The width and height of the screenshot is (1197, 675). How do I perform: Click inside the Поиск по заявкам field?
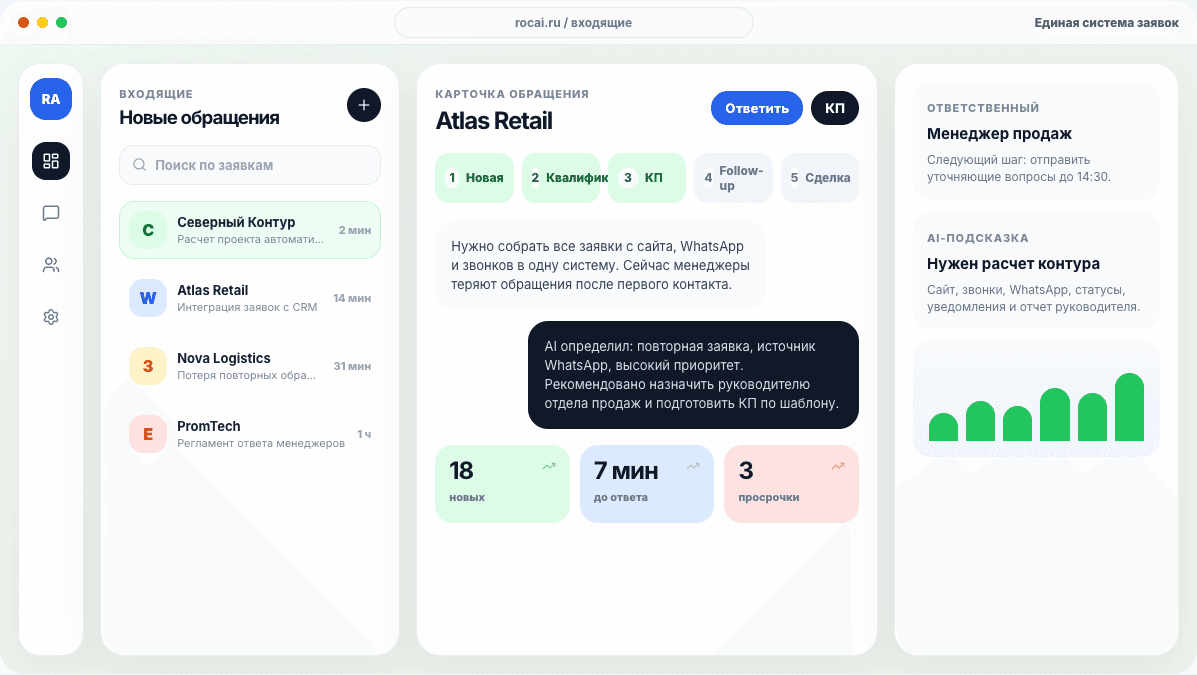(x=249, y=164)
